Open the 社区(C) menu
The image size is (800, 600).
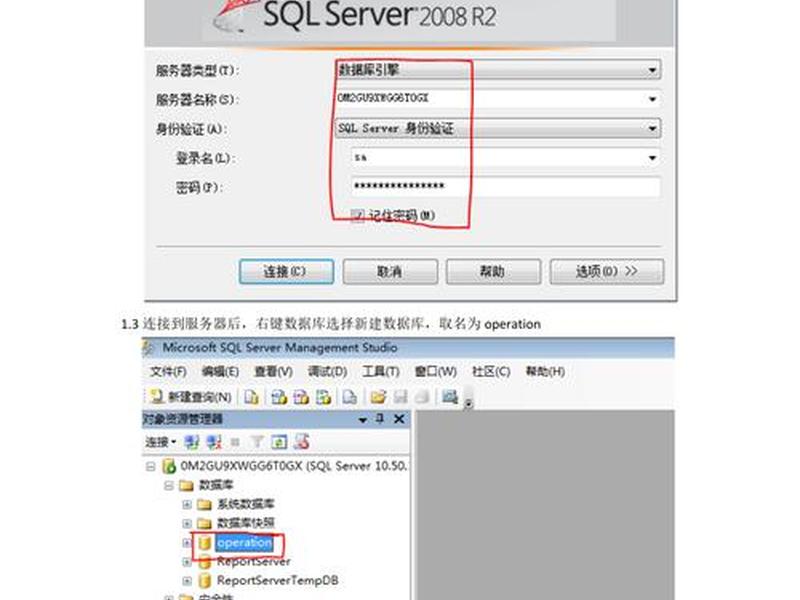[491, 371]
